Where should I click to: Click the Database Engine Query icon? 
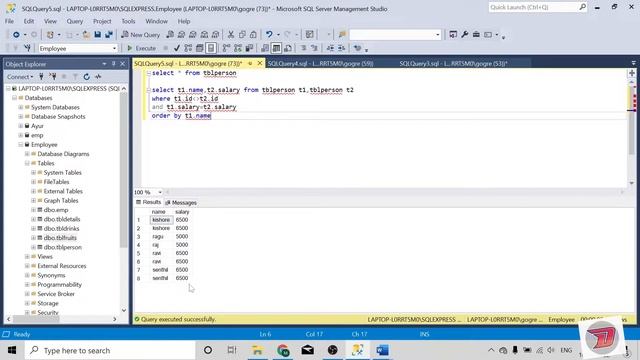tap(170, 35)
